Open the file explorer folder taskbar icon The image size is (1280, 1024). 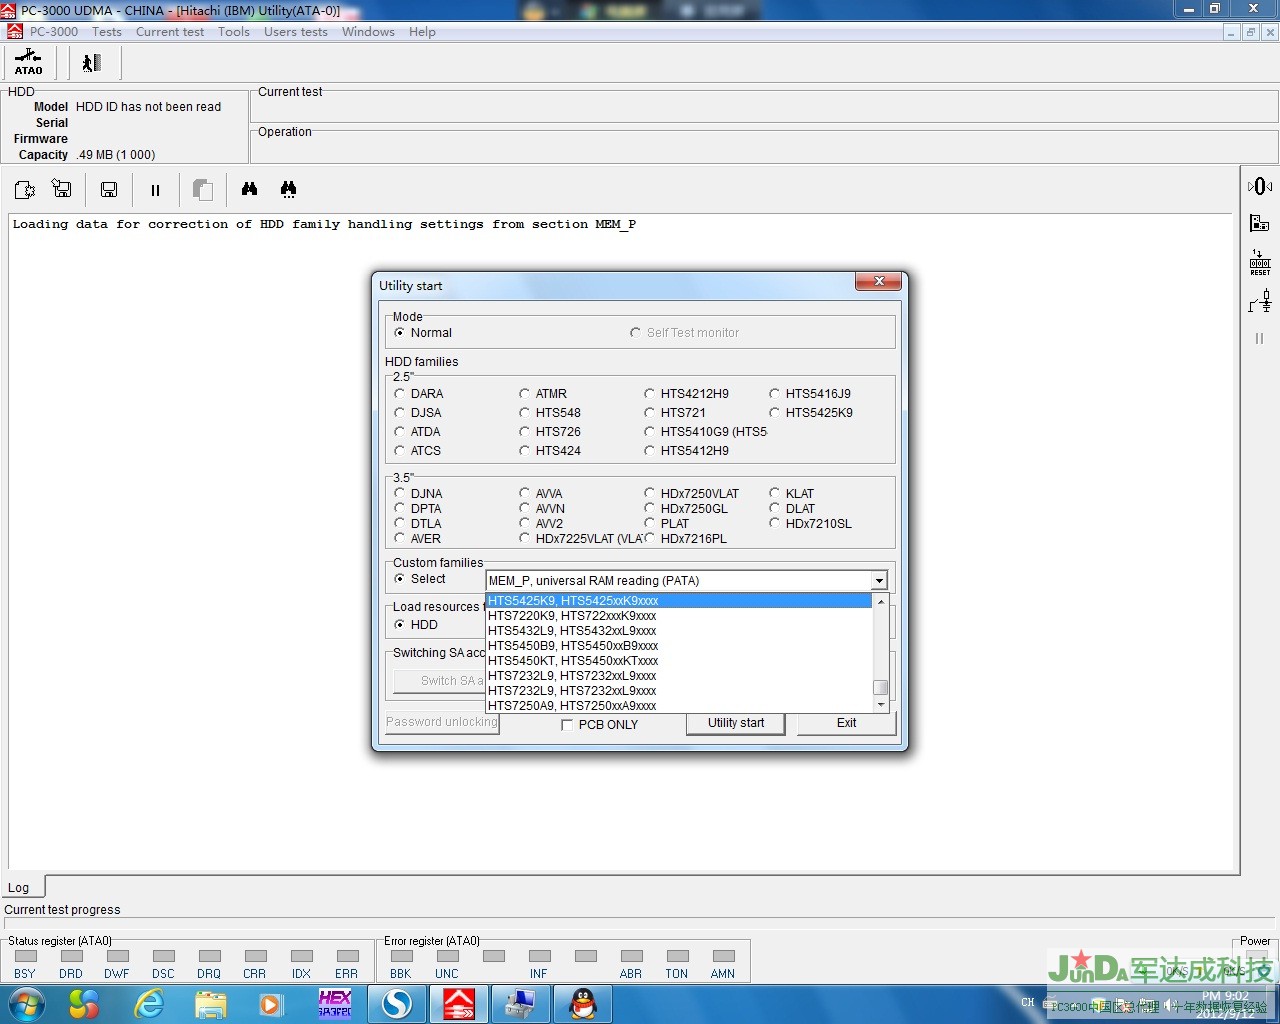click(x=210, y=1004)
